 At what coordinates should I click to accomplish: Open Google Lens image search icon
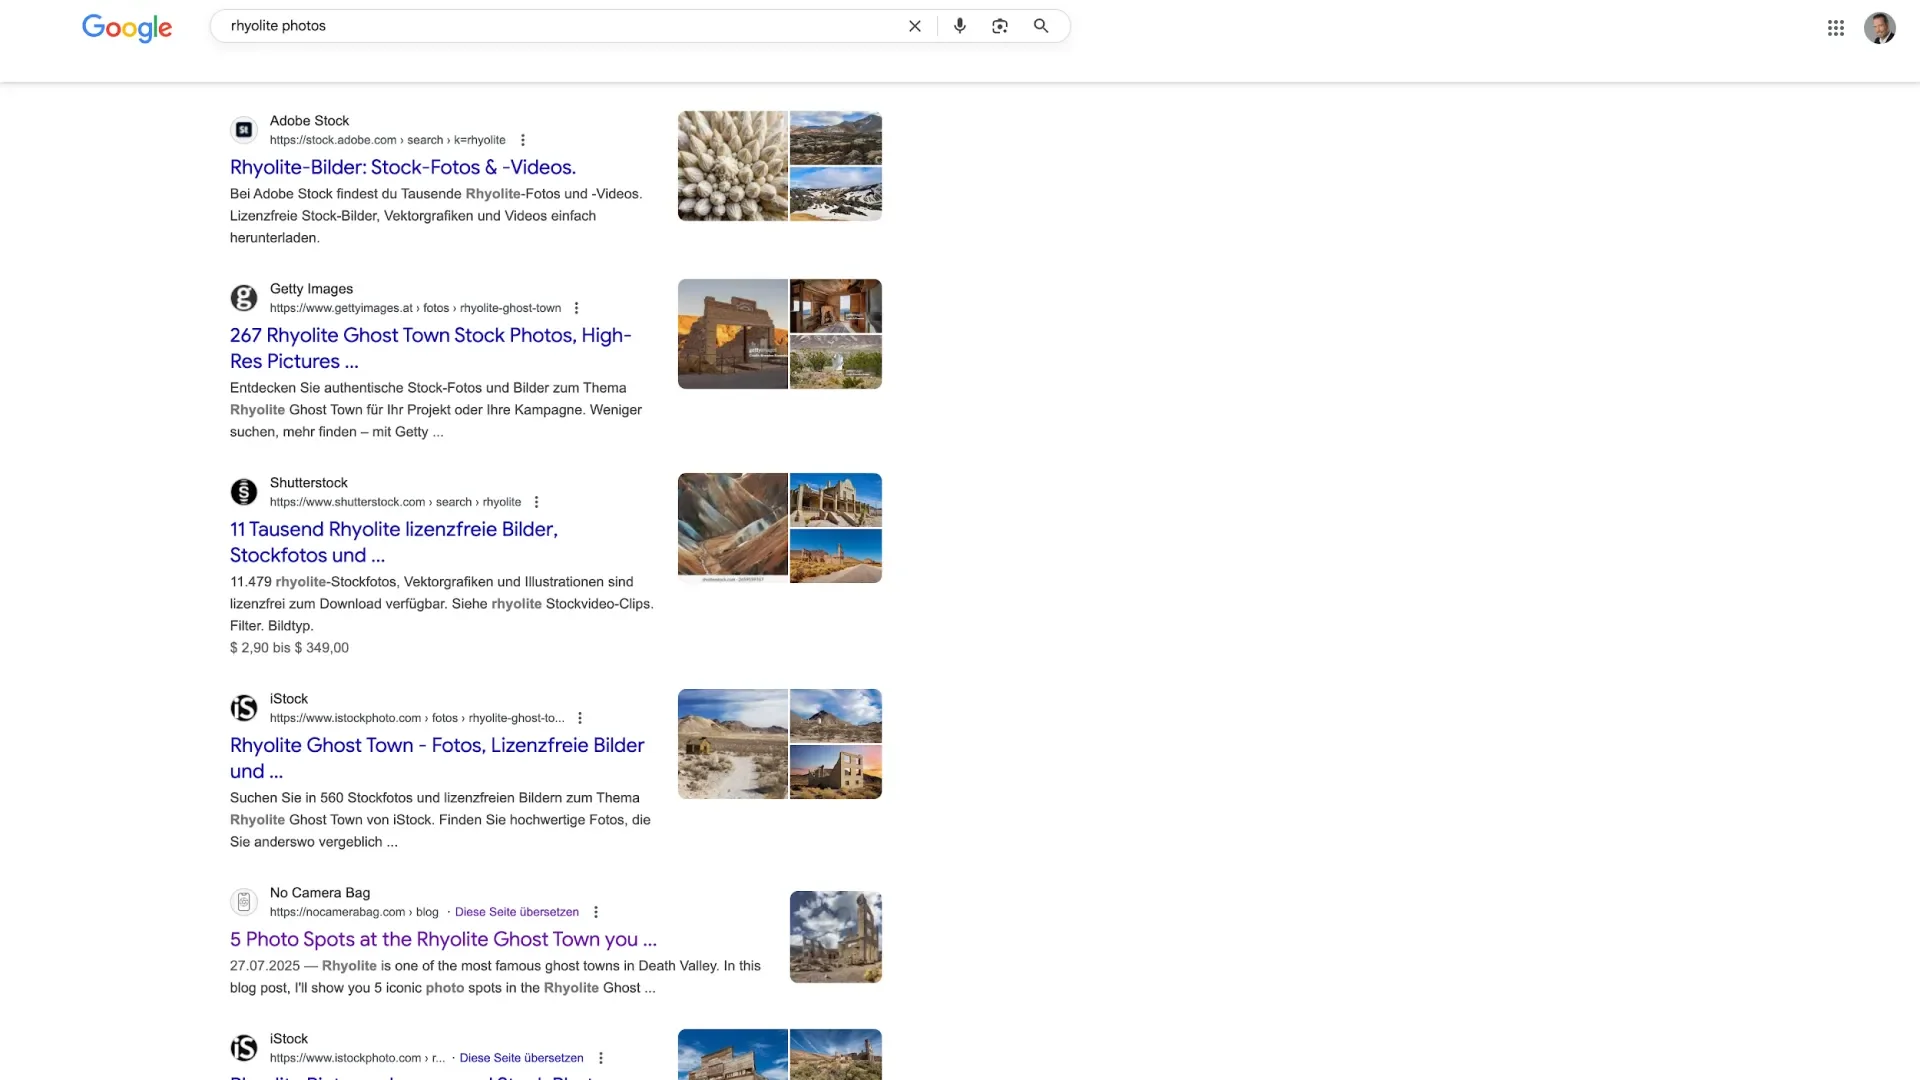999,26
